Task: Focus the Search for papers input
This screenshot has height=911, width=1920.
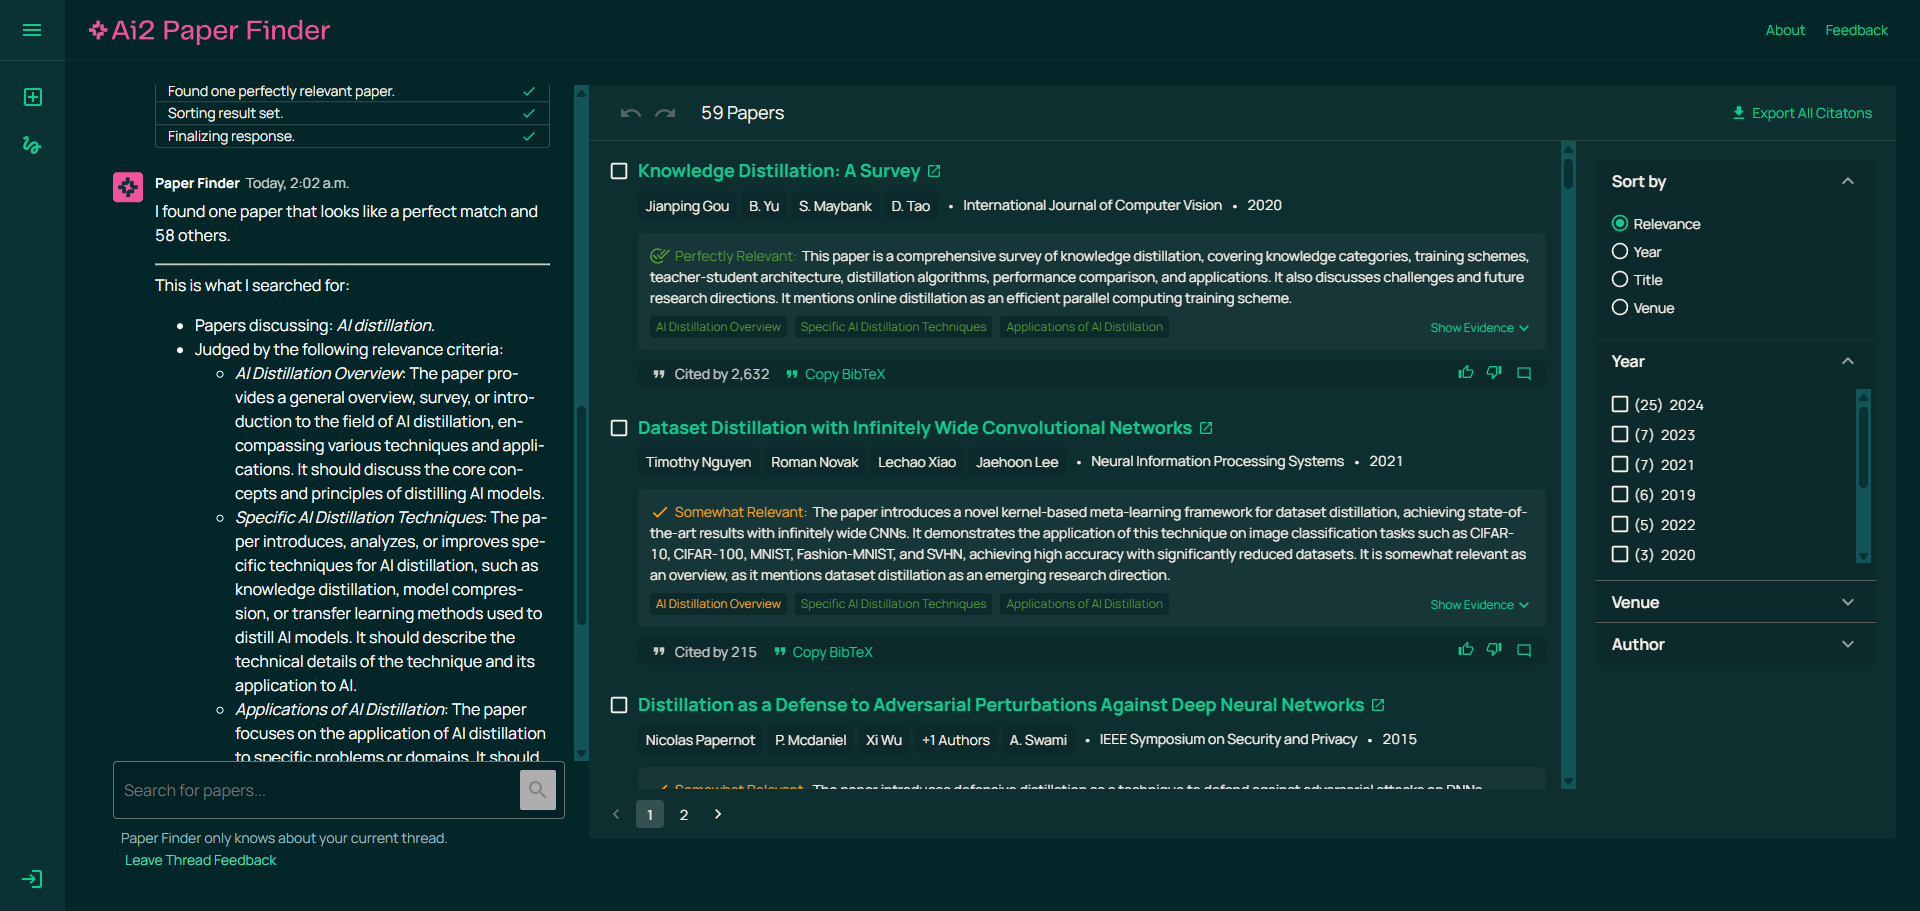Action: click(x=317, y=790)
